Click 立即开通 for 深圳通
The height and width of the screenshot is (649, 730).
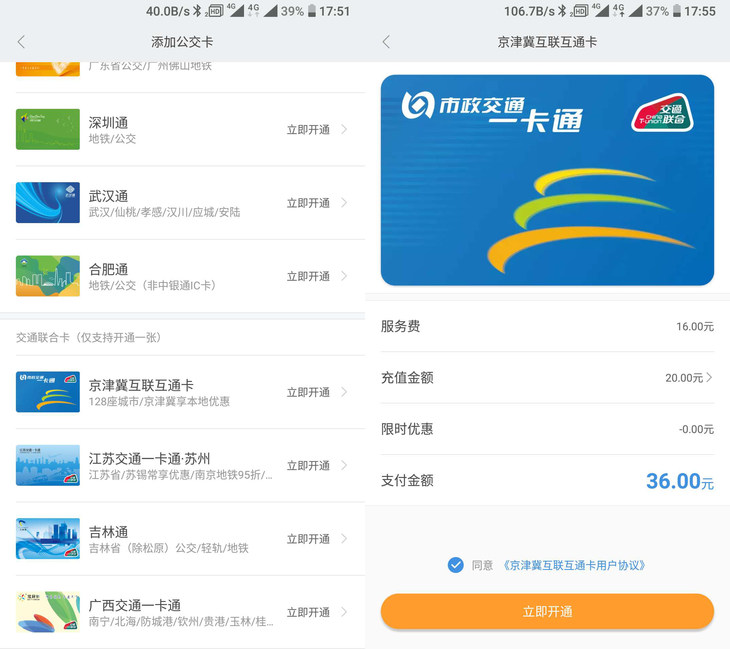pos(308,130)
